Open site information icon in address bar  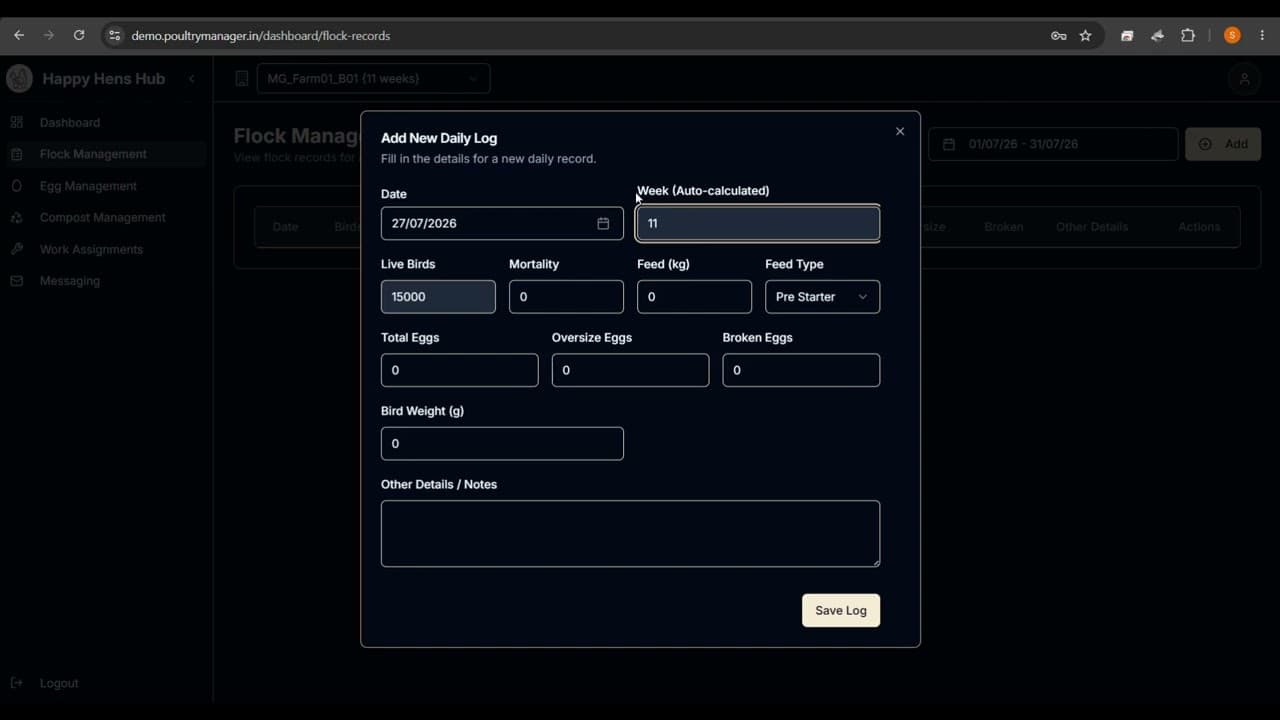(115, 35)
